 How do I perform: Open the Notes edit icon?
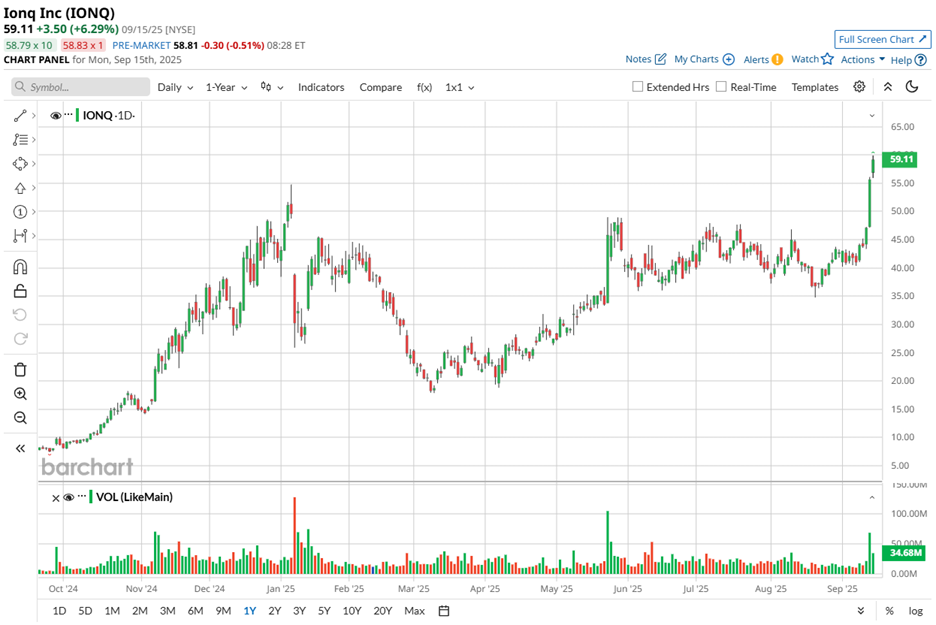pyautogui.click(x=660, y=59)
